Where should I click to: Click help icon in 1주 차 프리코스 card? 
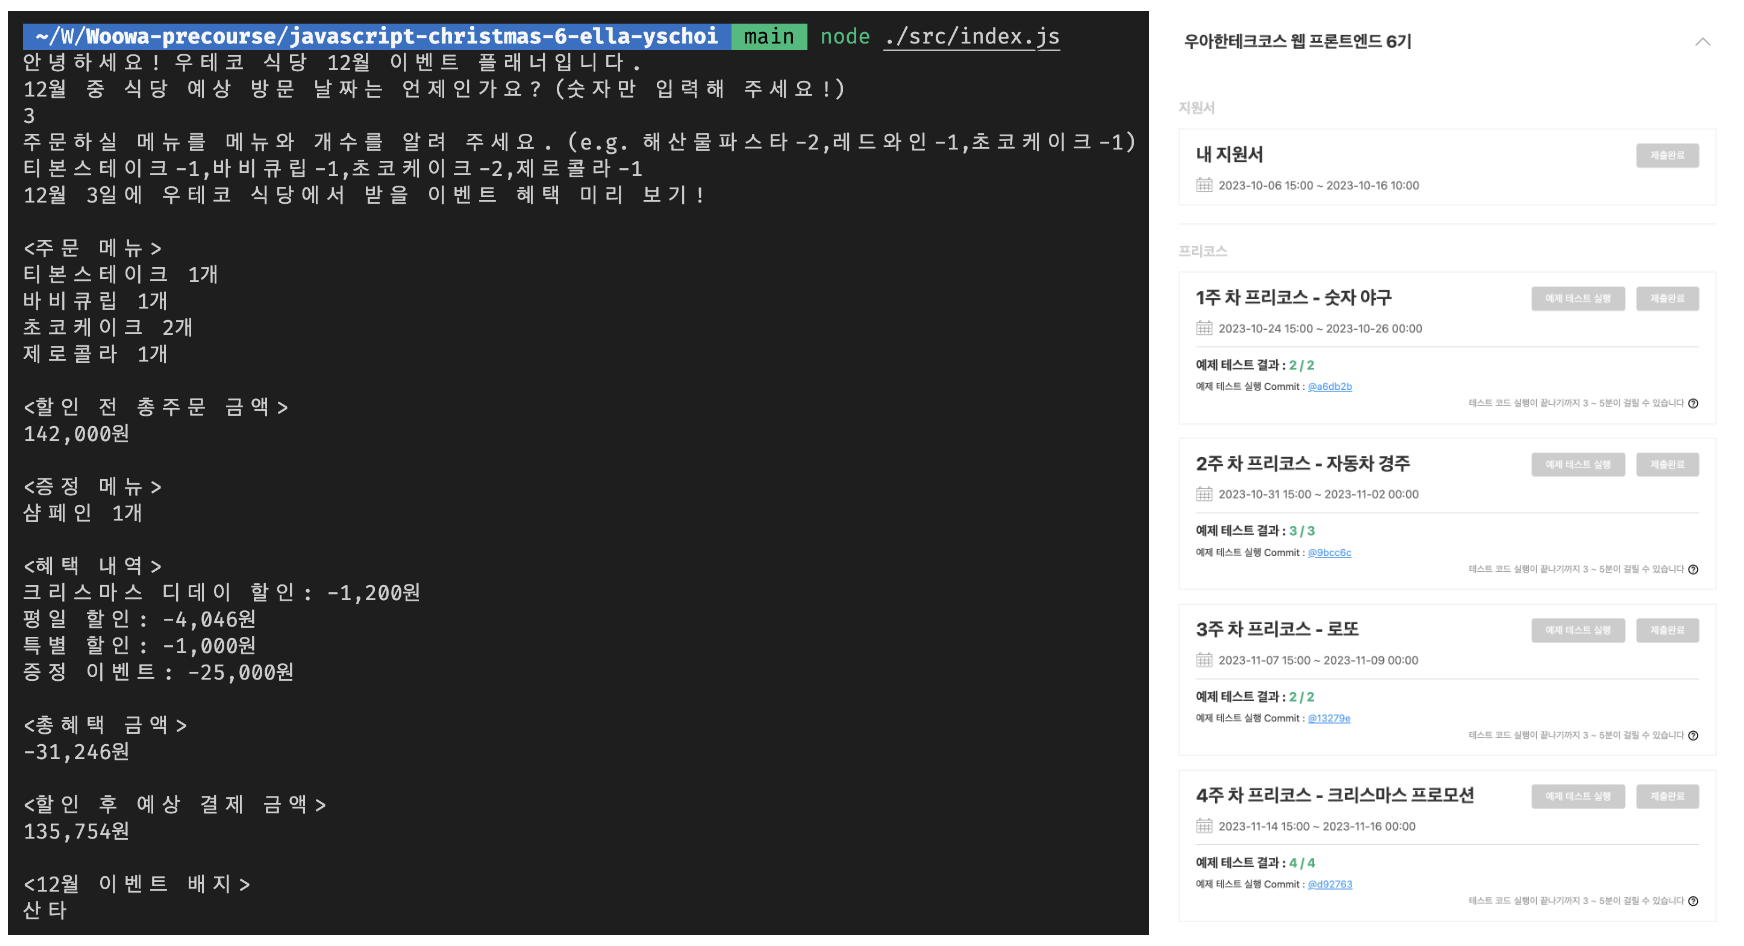(1693, 404)
